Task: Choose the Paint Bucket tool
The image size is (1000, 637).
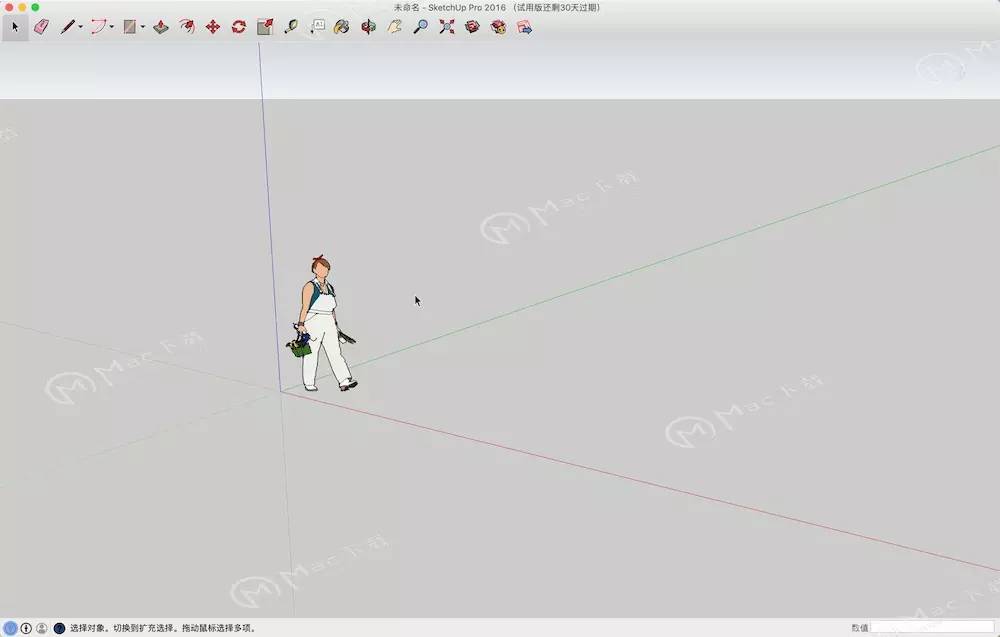Action: coord(342,27)
